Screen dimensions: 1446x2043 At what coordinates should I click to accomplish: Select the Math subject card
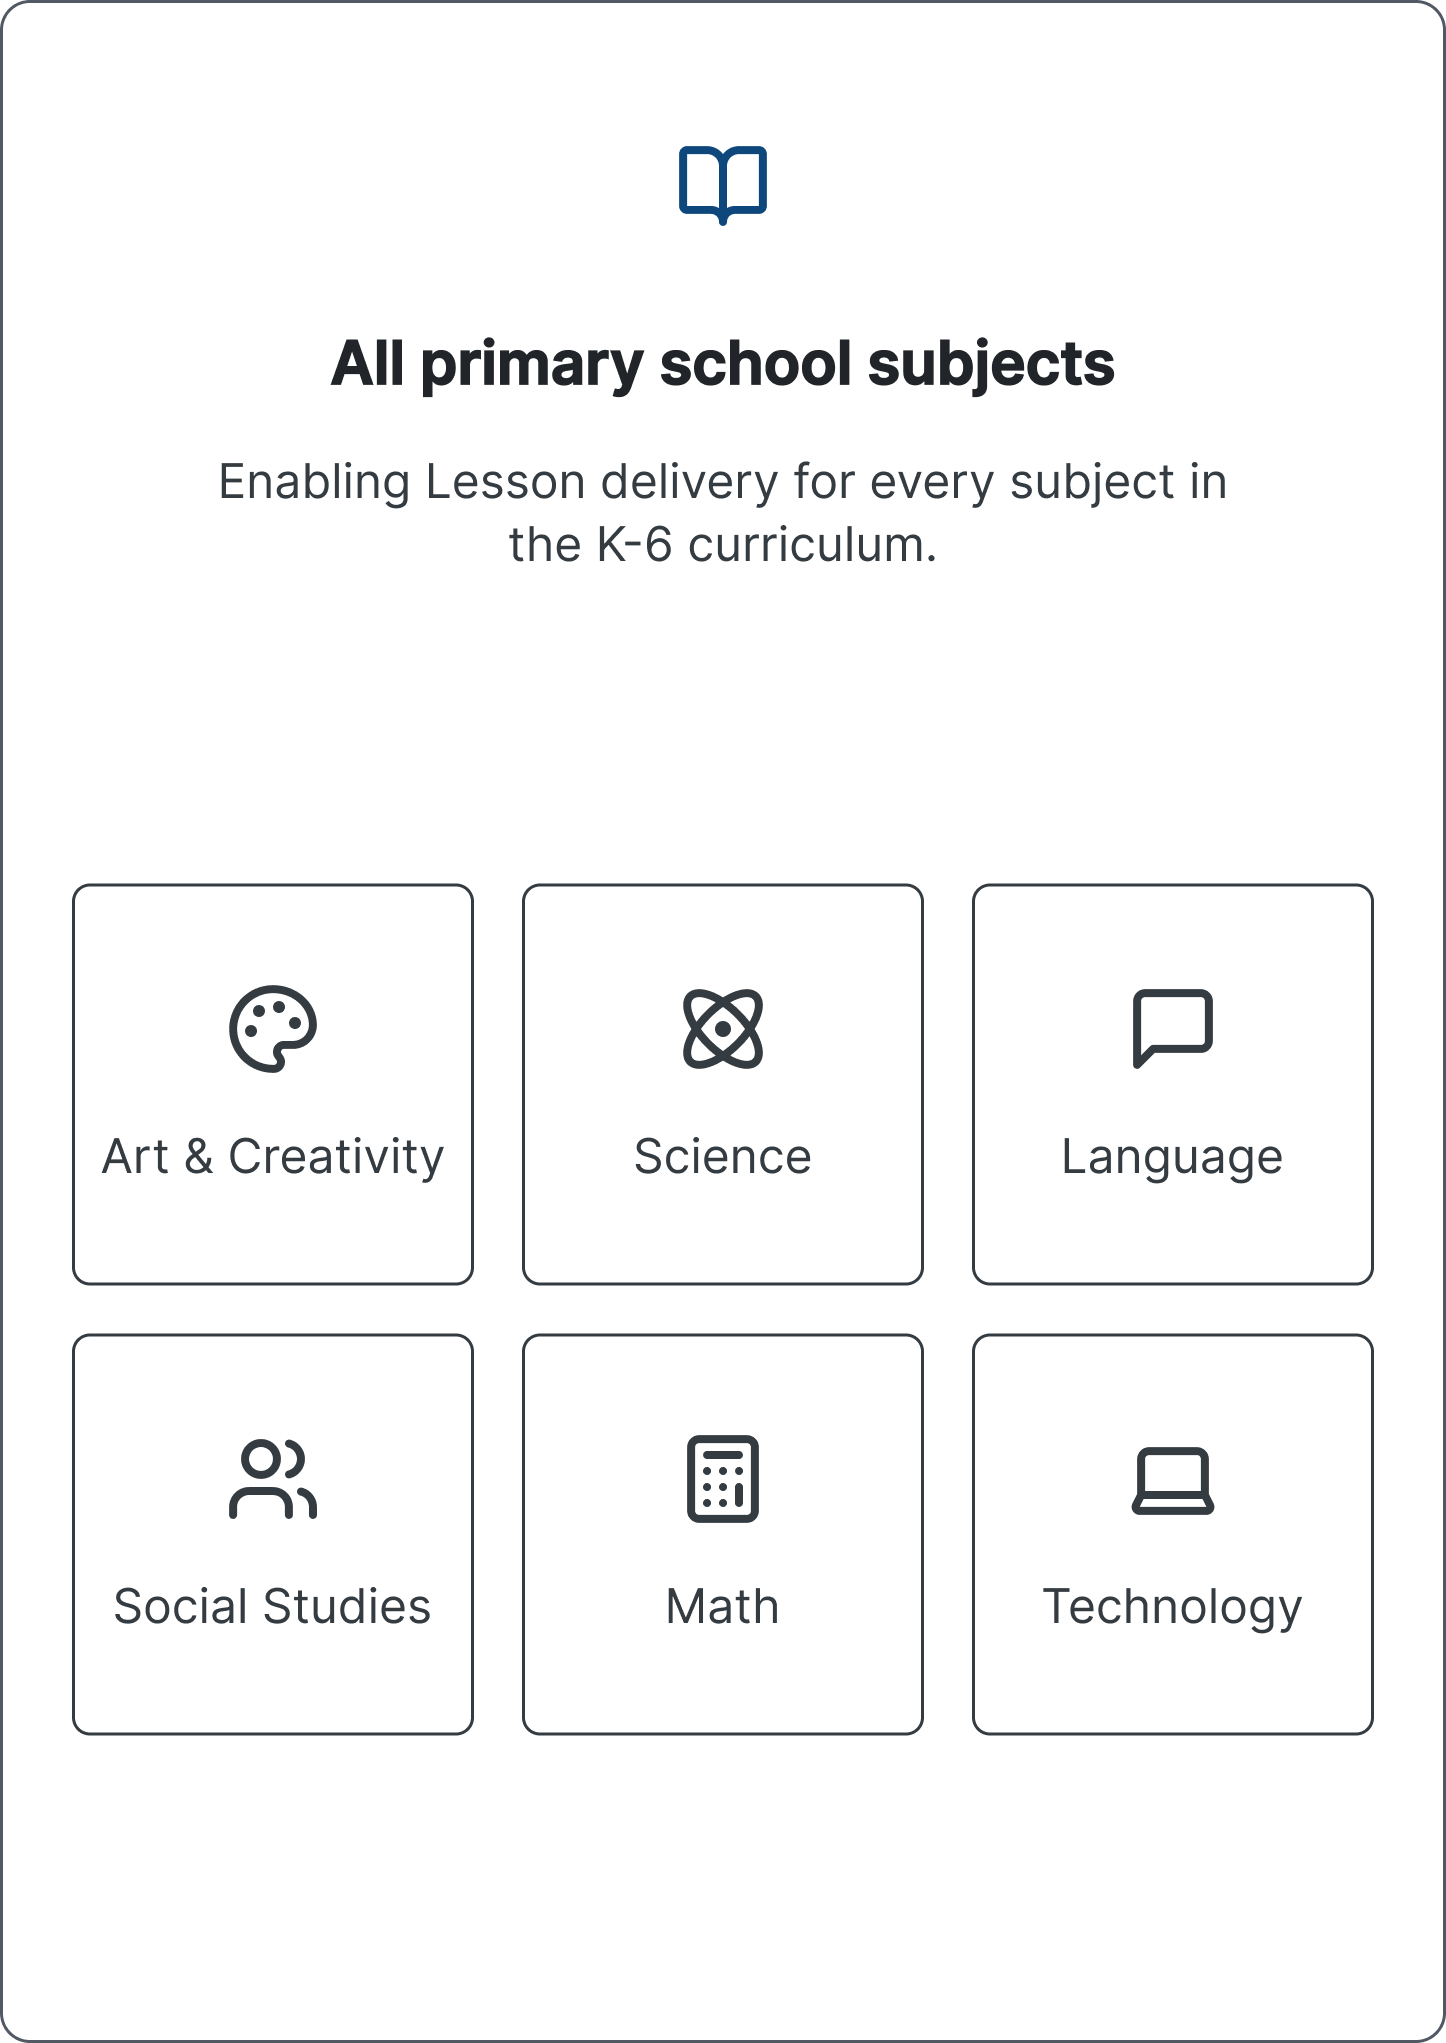[x=723, y=1534]
